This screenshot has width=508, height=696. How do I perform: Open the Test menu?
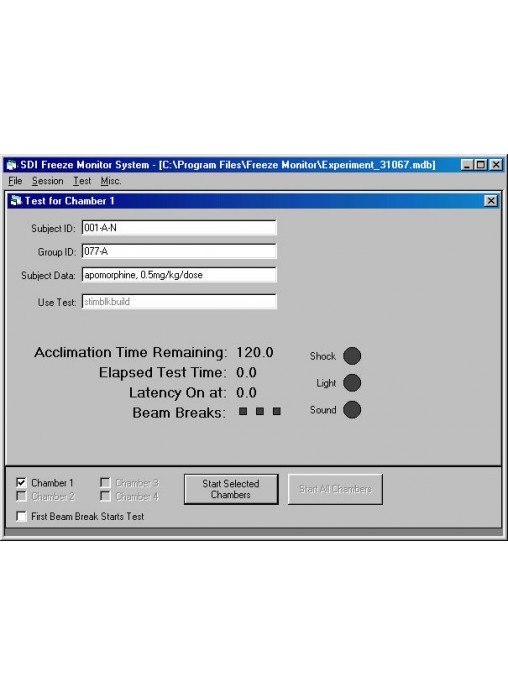click(x=82, y=181)
